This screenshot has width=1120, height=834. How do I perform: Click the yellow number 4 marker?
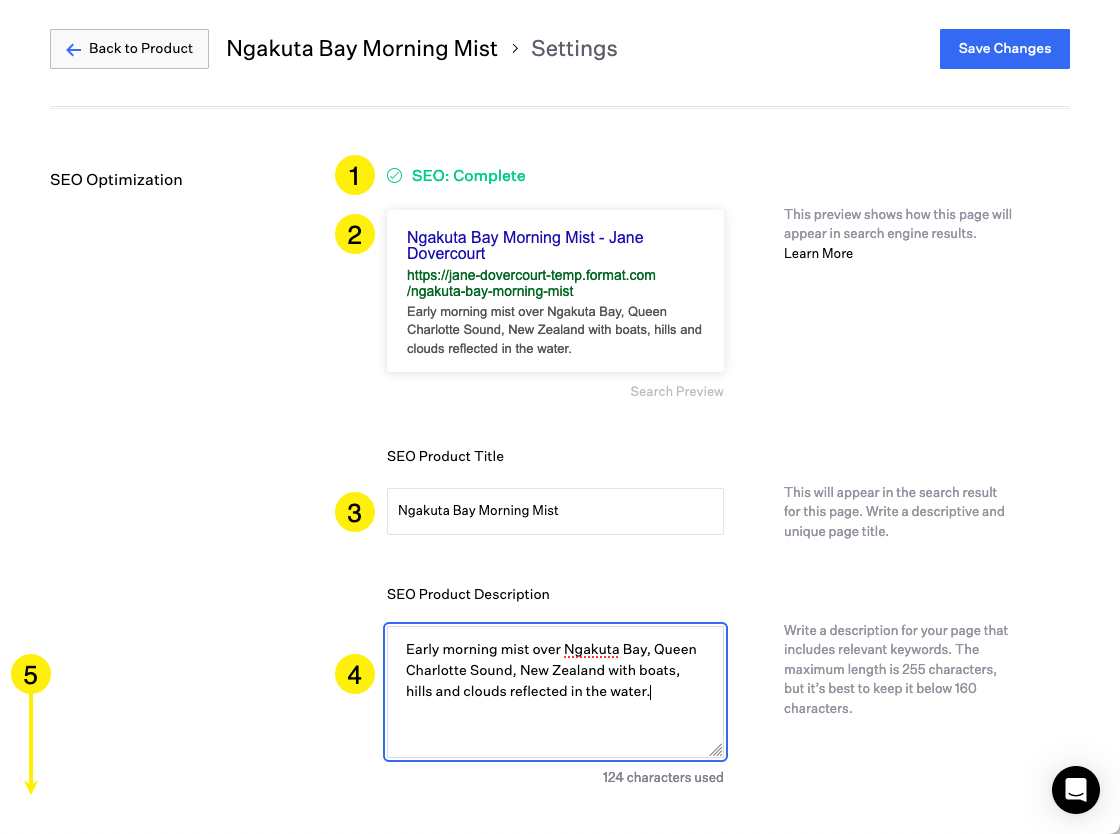click(354, 675)
